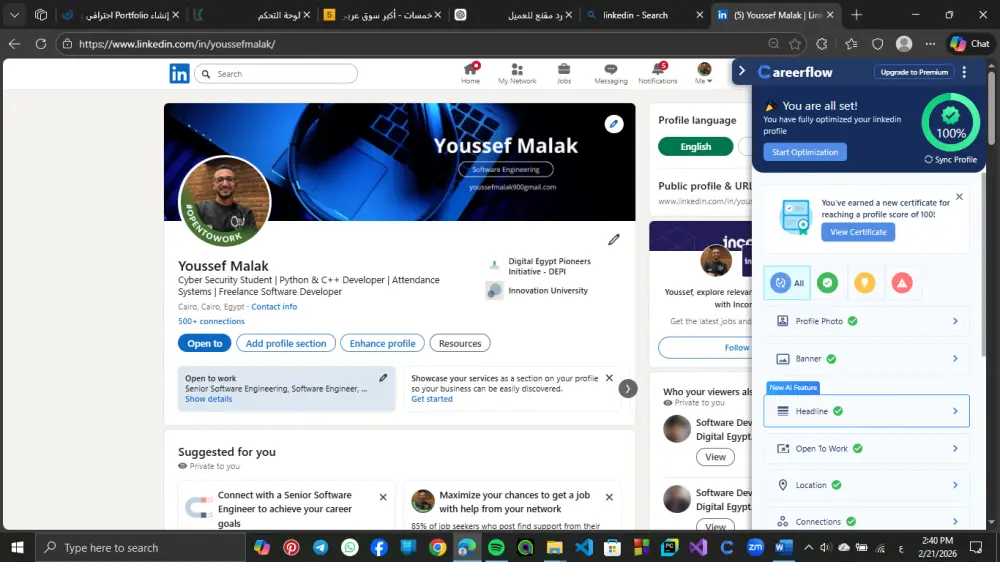Viewport: 1000px width, 562px height.
Task: Open Notifications bell icon
Action: [x=658, y=73]
